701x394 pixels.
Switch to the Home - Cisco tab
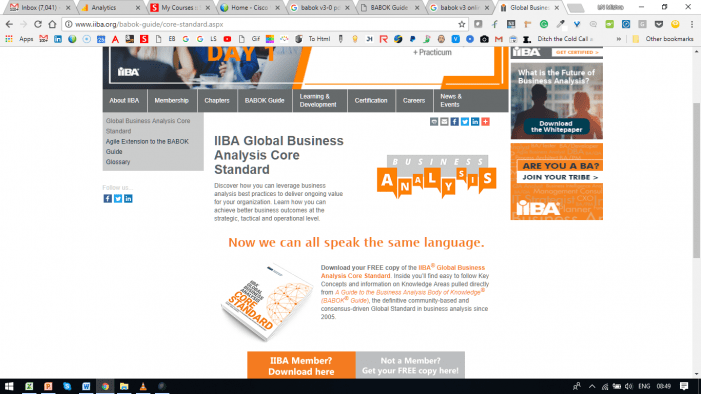click(x=250, y=8)
